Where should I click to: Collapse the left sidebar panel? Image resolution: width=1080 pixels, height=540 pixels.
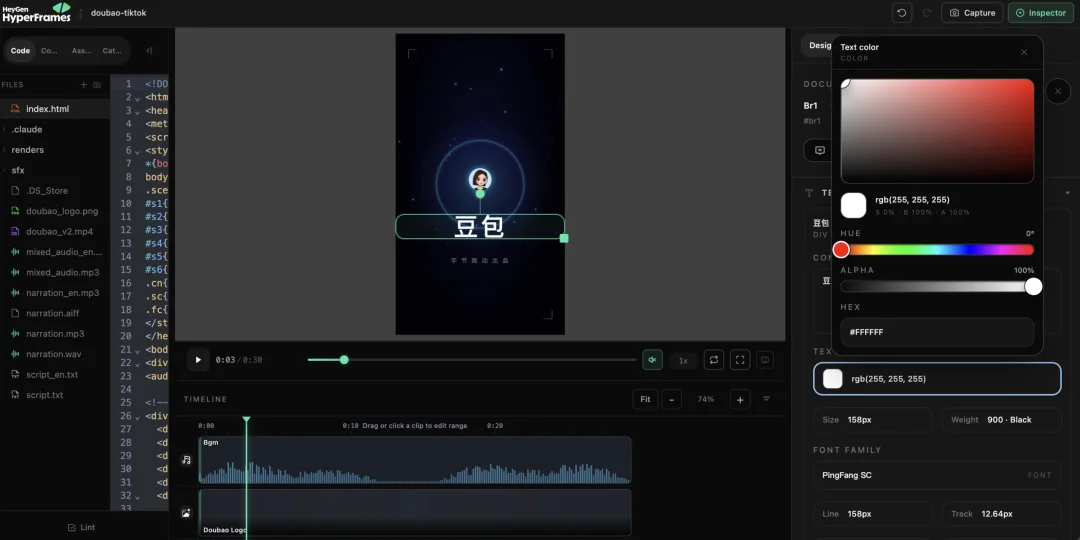(149, 50)
